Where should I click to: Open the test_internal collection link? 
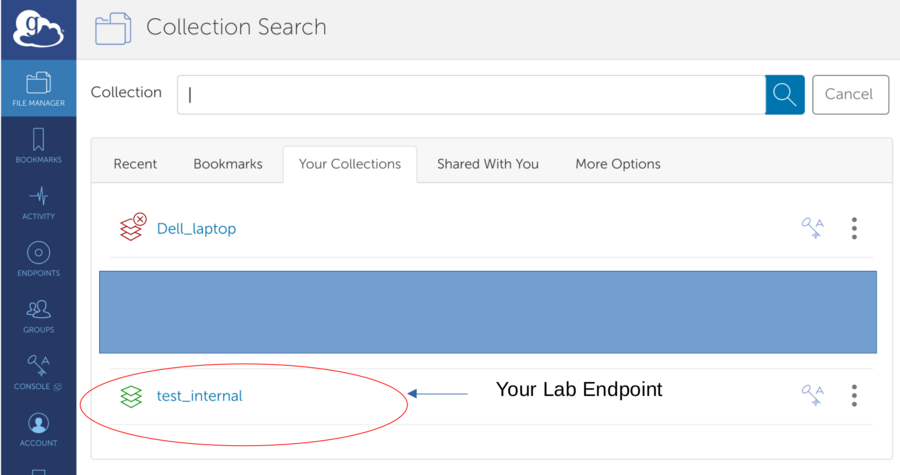[199, 396]
